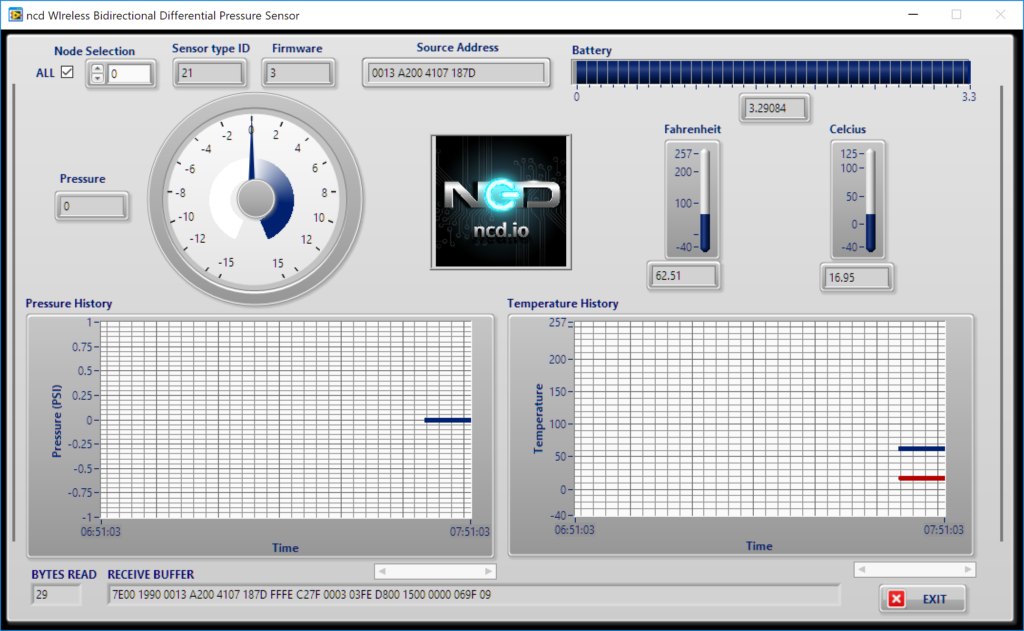Click pressure history scrollbar left arrow
The image size is (1024, 631).
tap(382, 572)
